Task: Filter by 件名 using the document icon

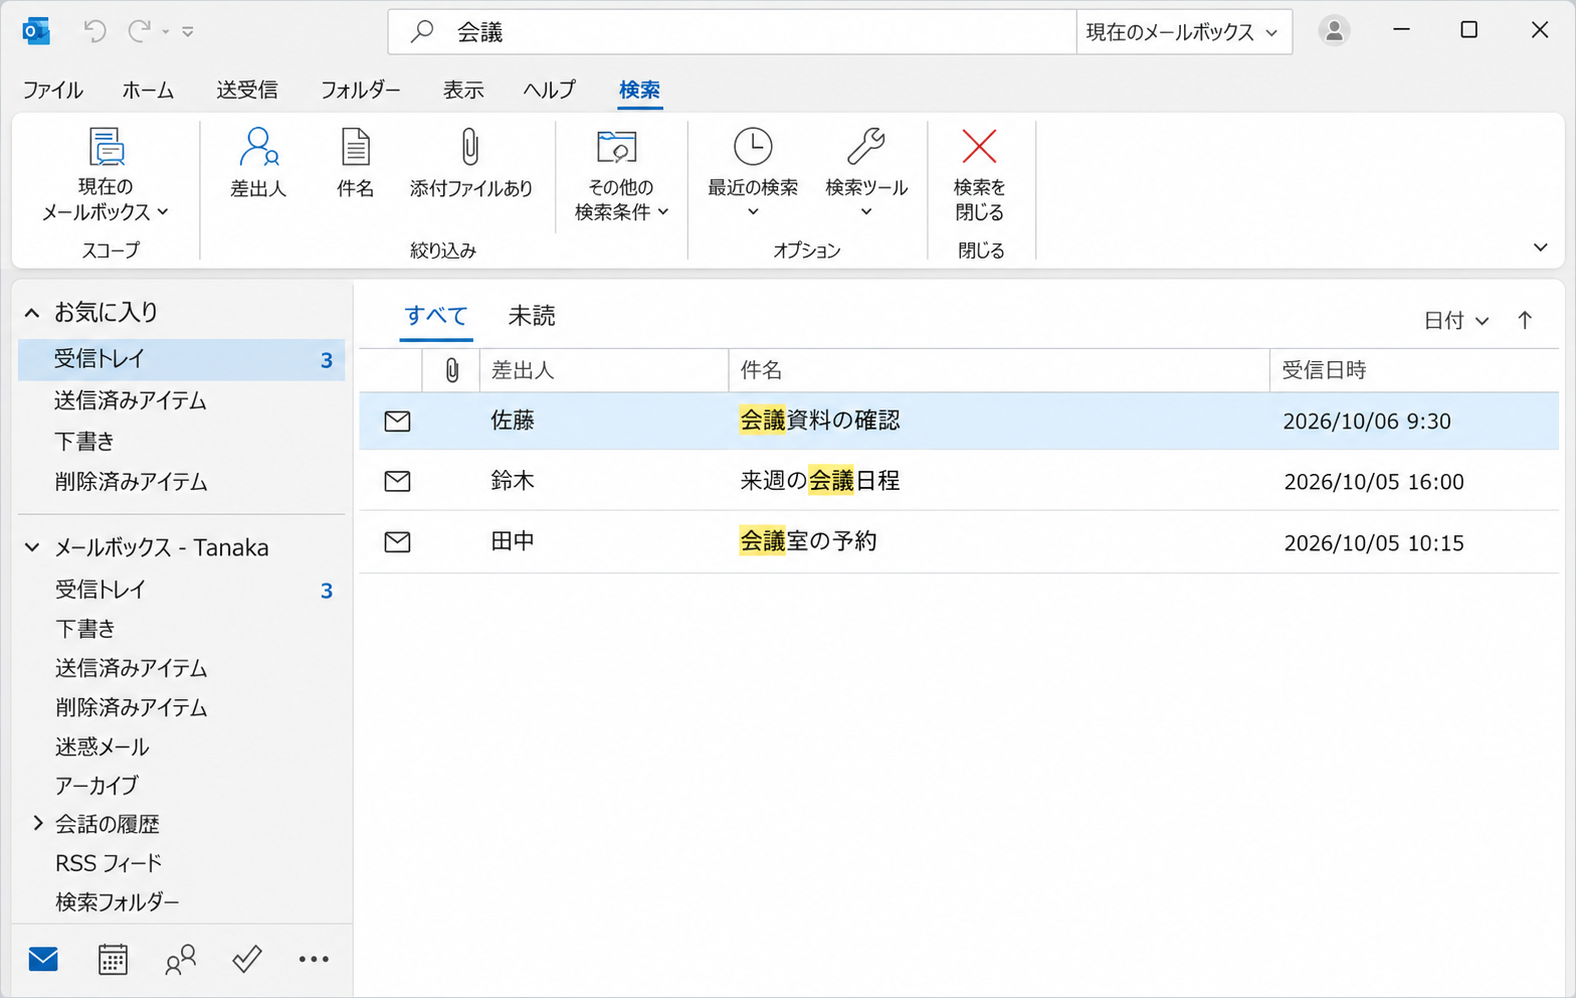Action: coord(355,162)
